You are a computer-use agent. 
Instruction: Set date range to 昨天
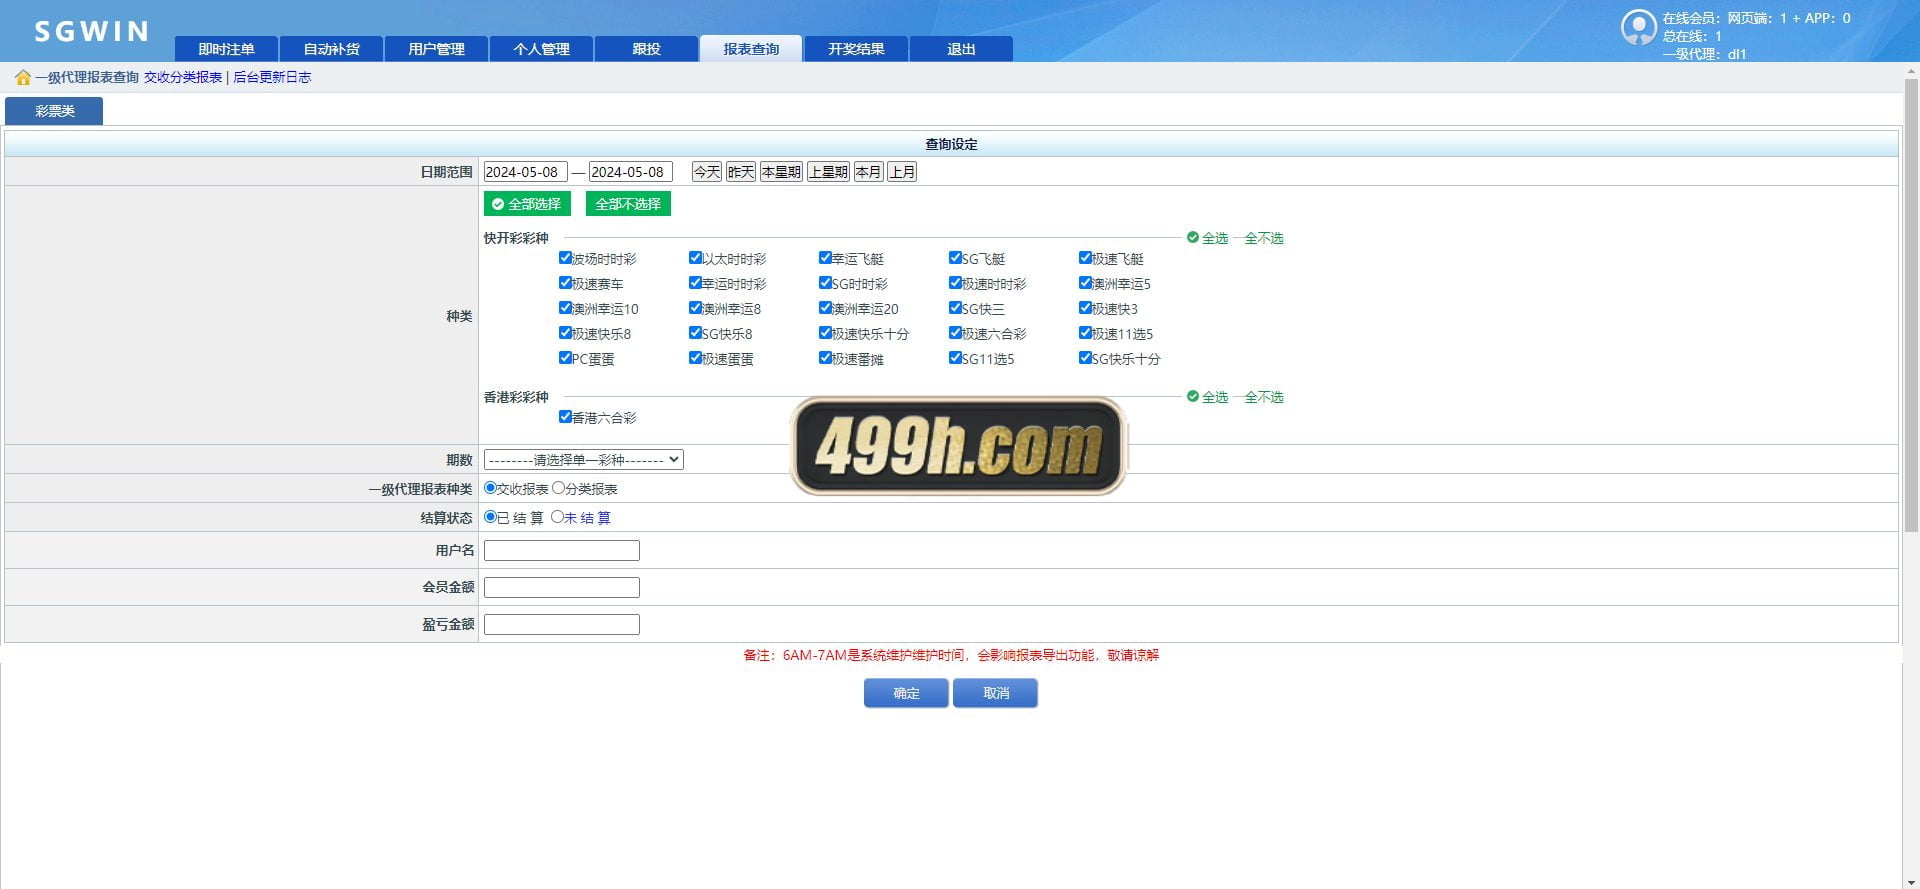coord(741,172)
